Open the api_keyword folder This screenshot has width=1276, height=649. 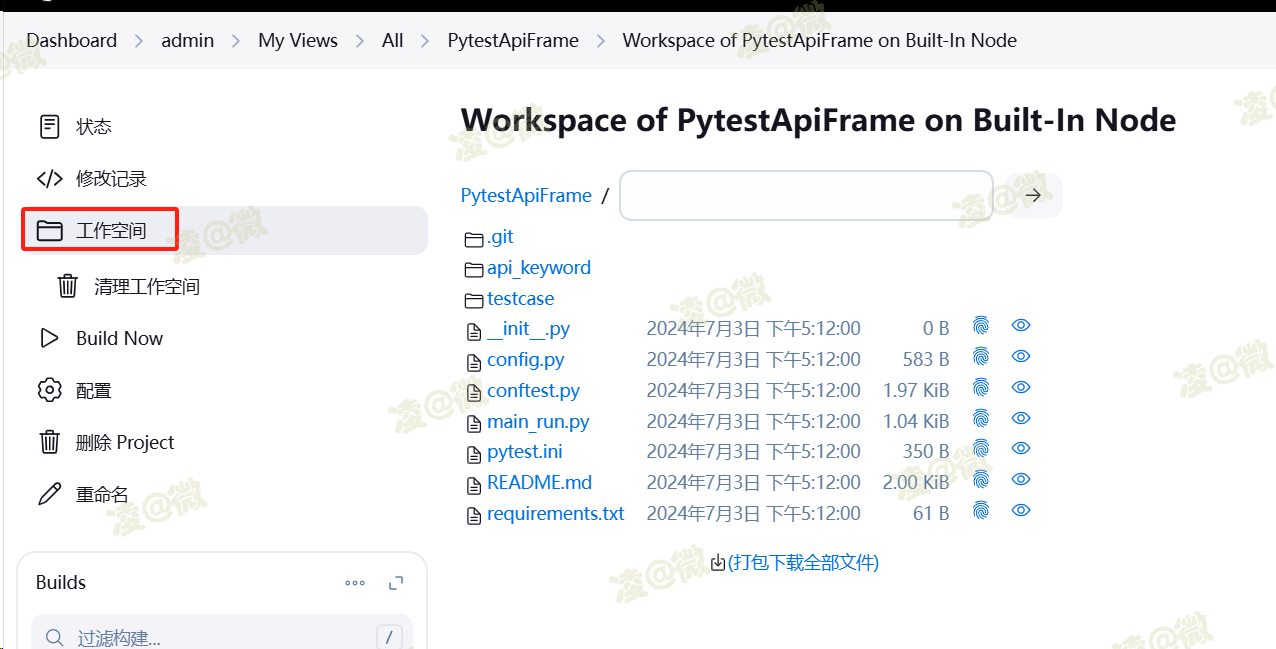point(538,268)
